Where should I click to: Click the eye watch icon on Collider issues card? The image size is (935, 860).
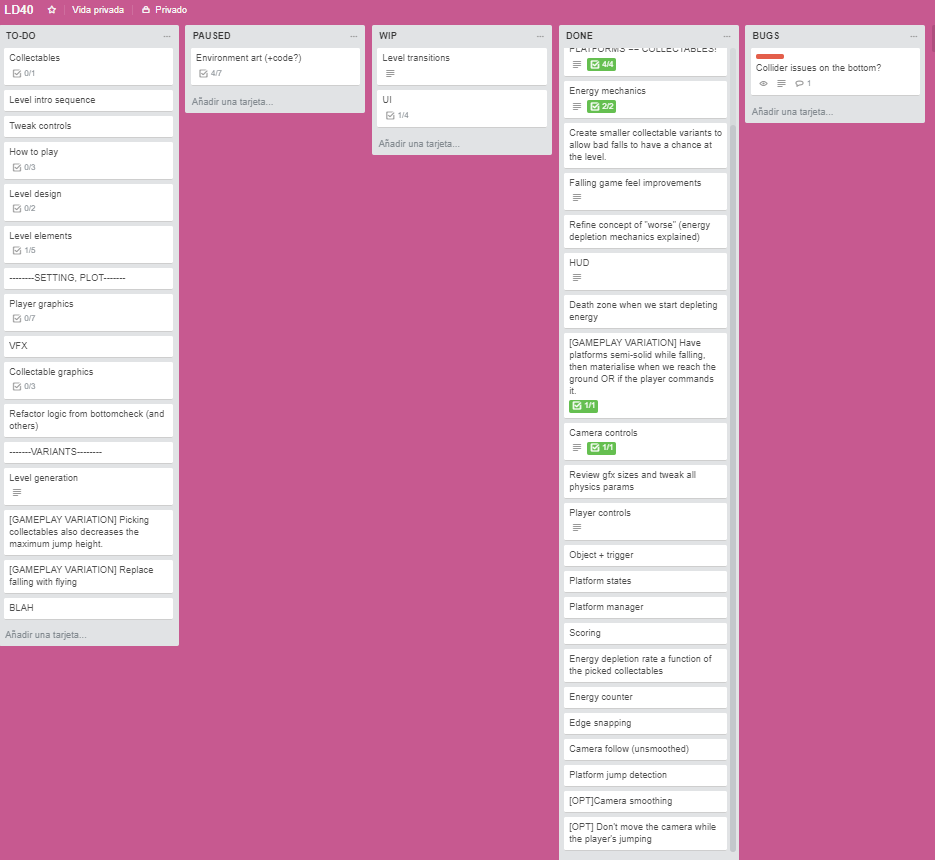(x=763, y=83)
